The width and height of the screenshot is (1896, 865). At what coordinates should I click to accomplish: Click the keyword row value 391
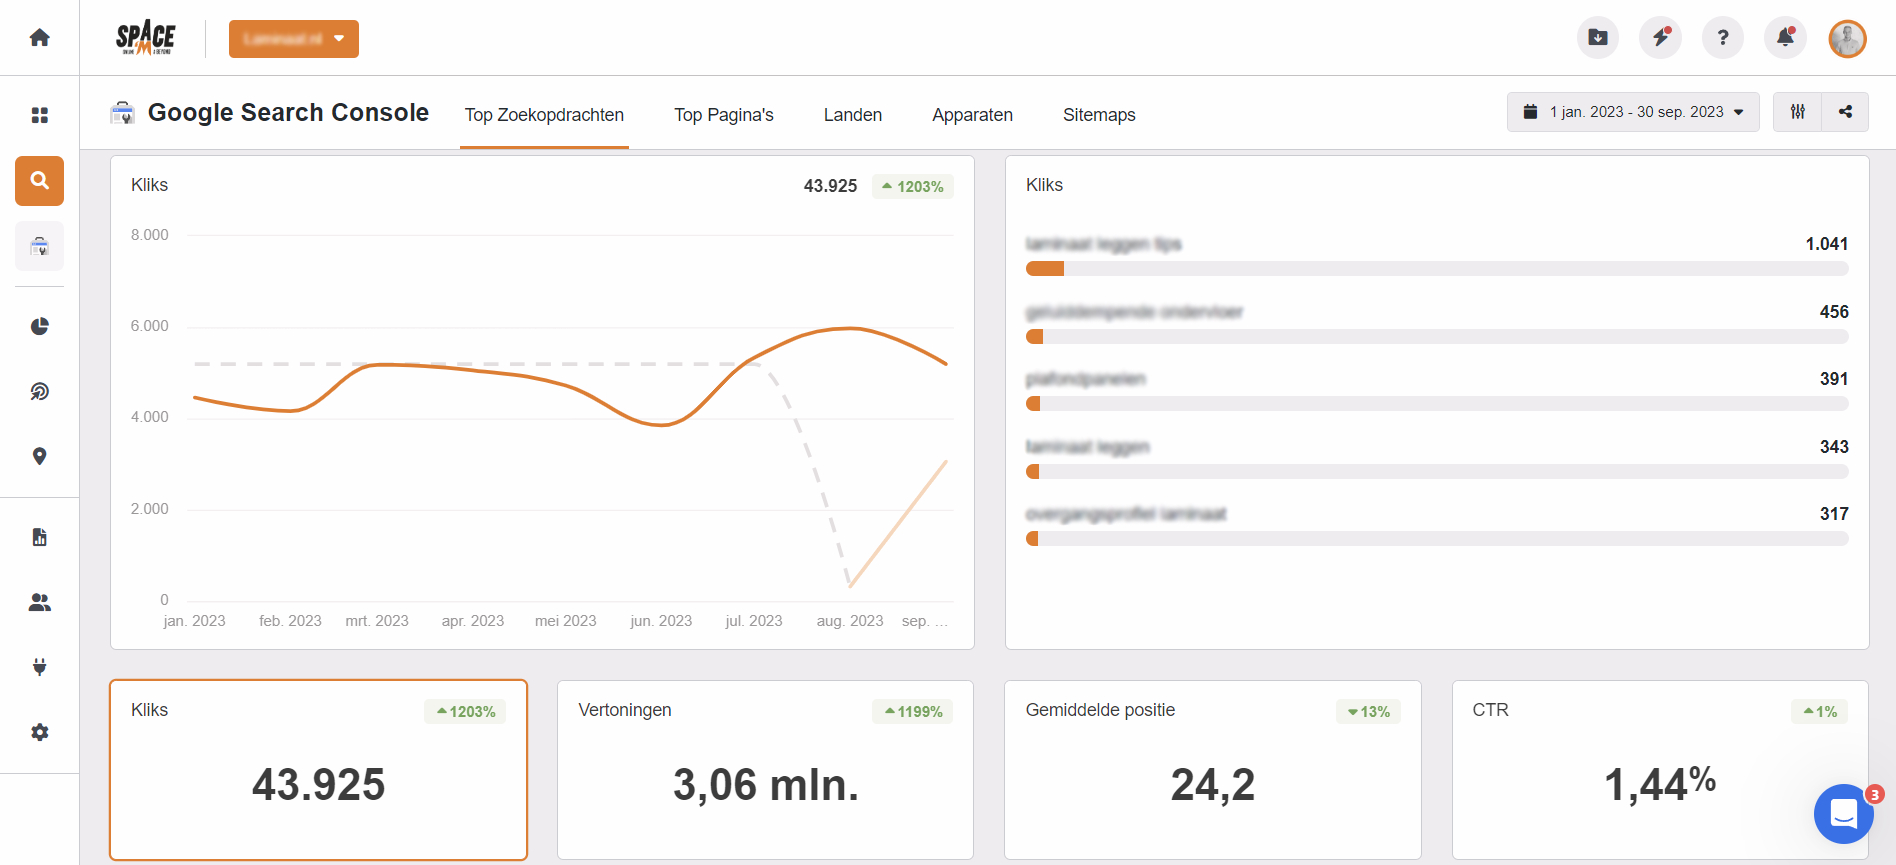(1834, 379)
